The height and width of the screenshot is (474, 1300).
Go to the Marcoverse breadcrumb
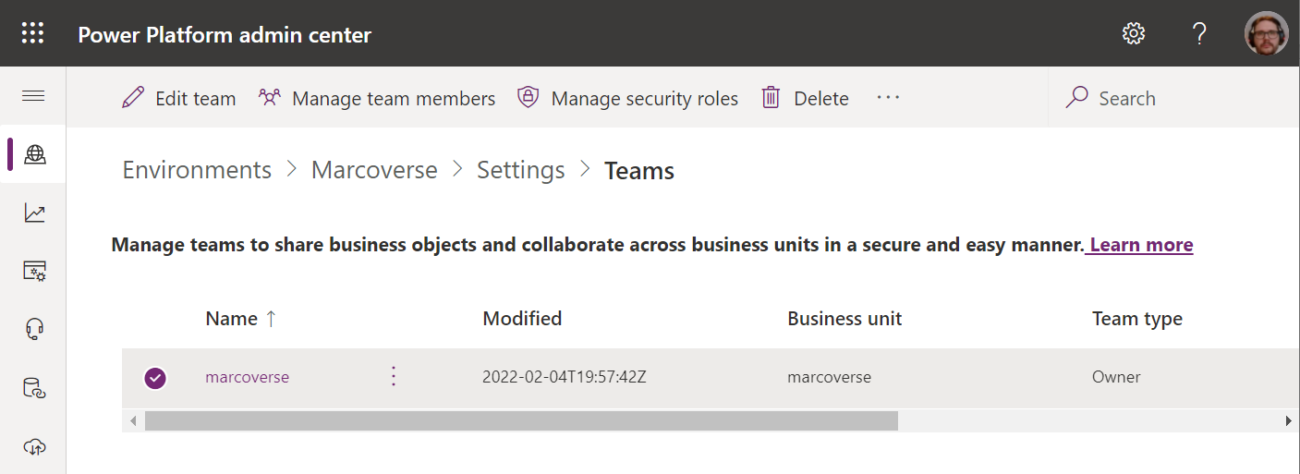[x=374, y=170]
